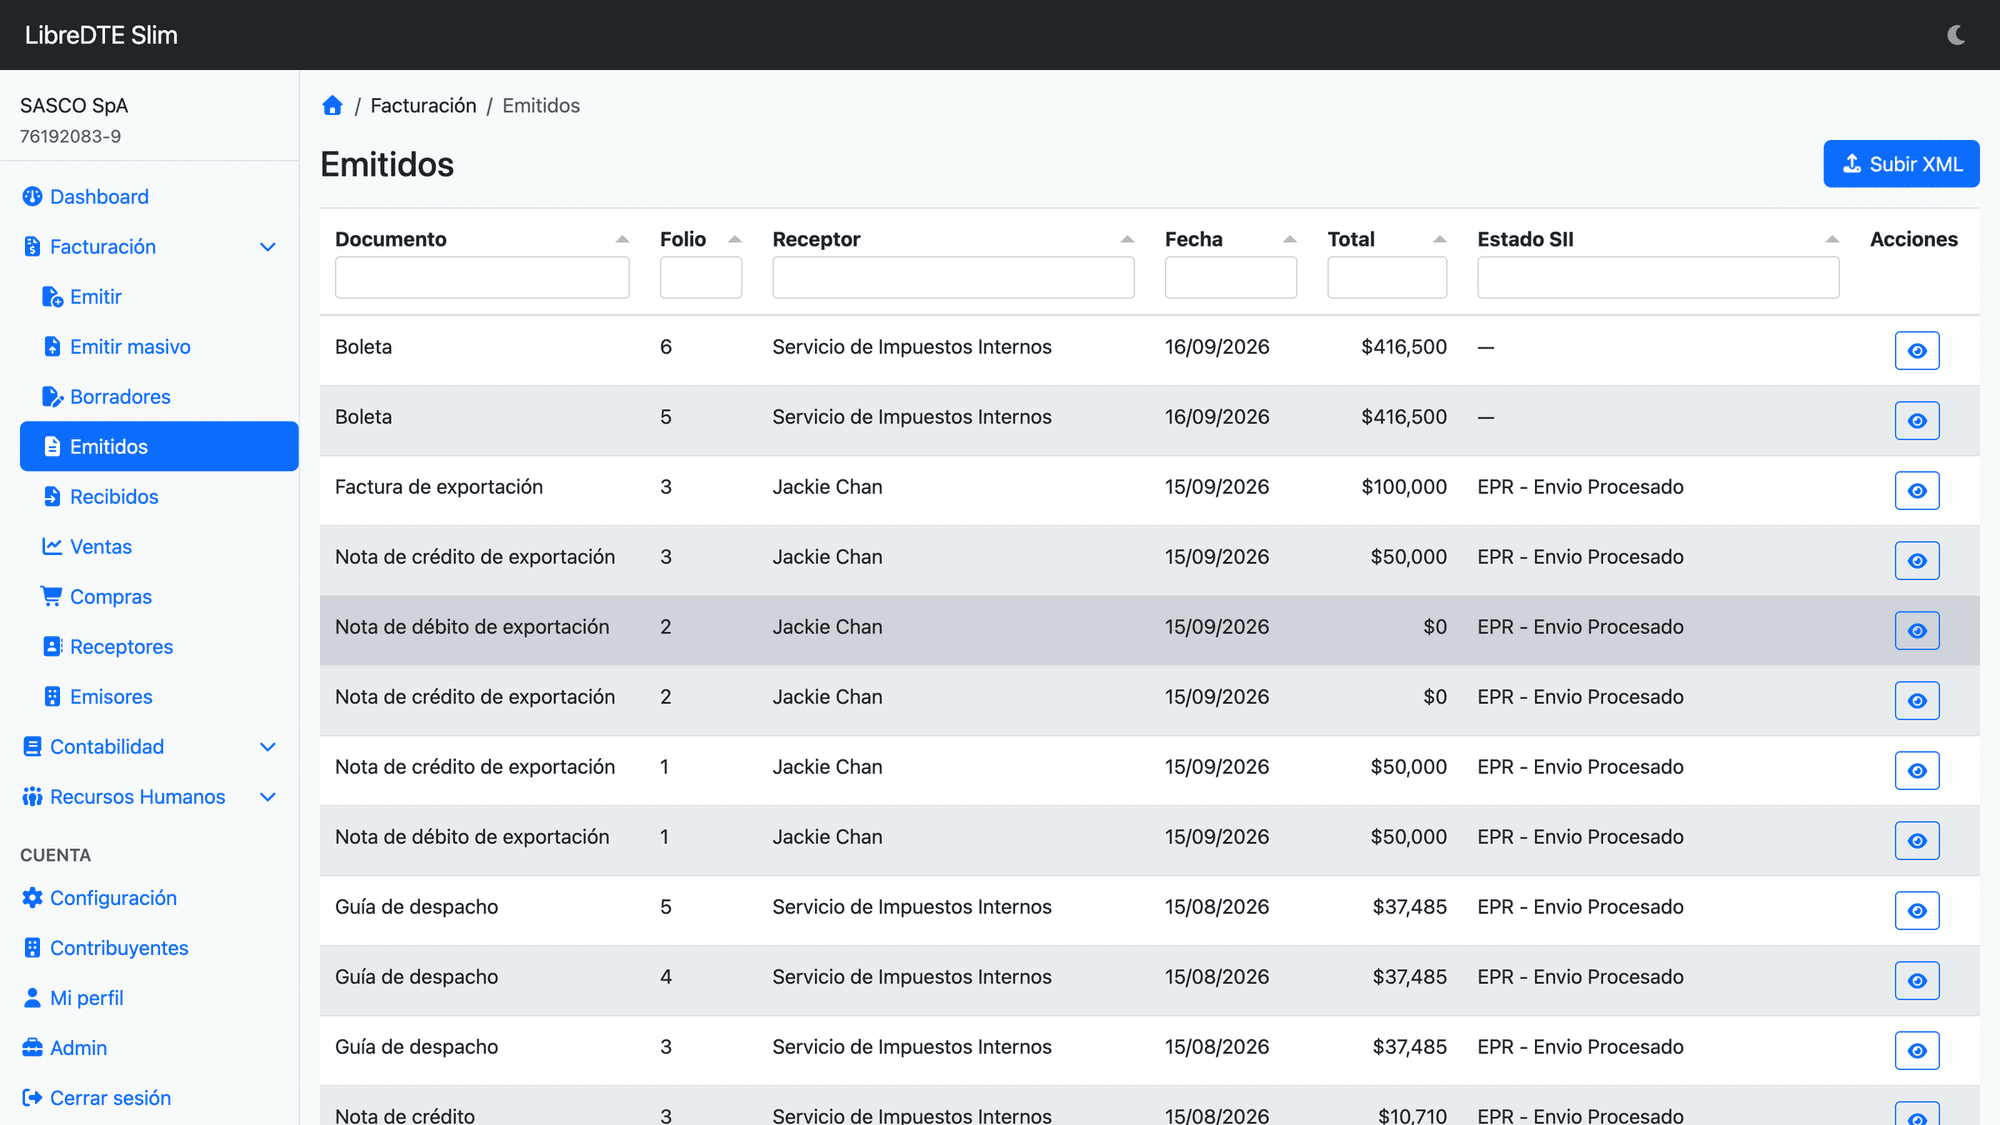
Task: Sort by Documento column arrow
Action: point(622,239)
